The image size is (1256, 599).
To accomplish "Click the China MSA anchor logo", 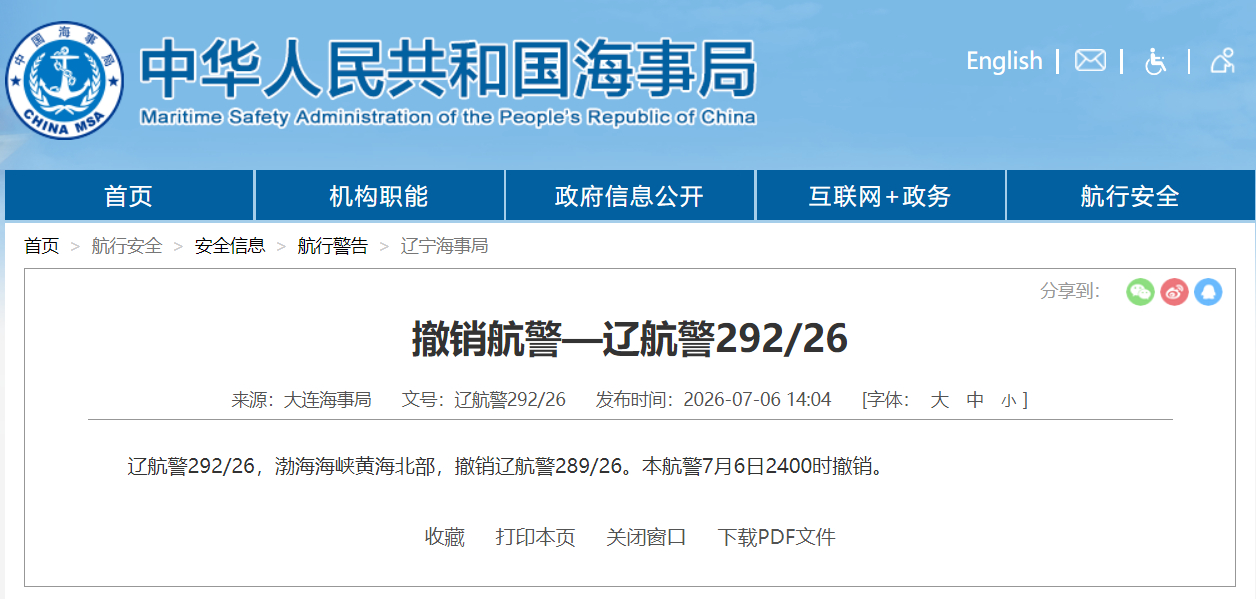I will coord(65,80).
